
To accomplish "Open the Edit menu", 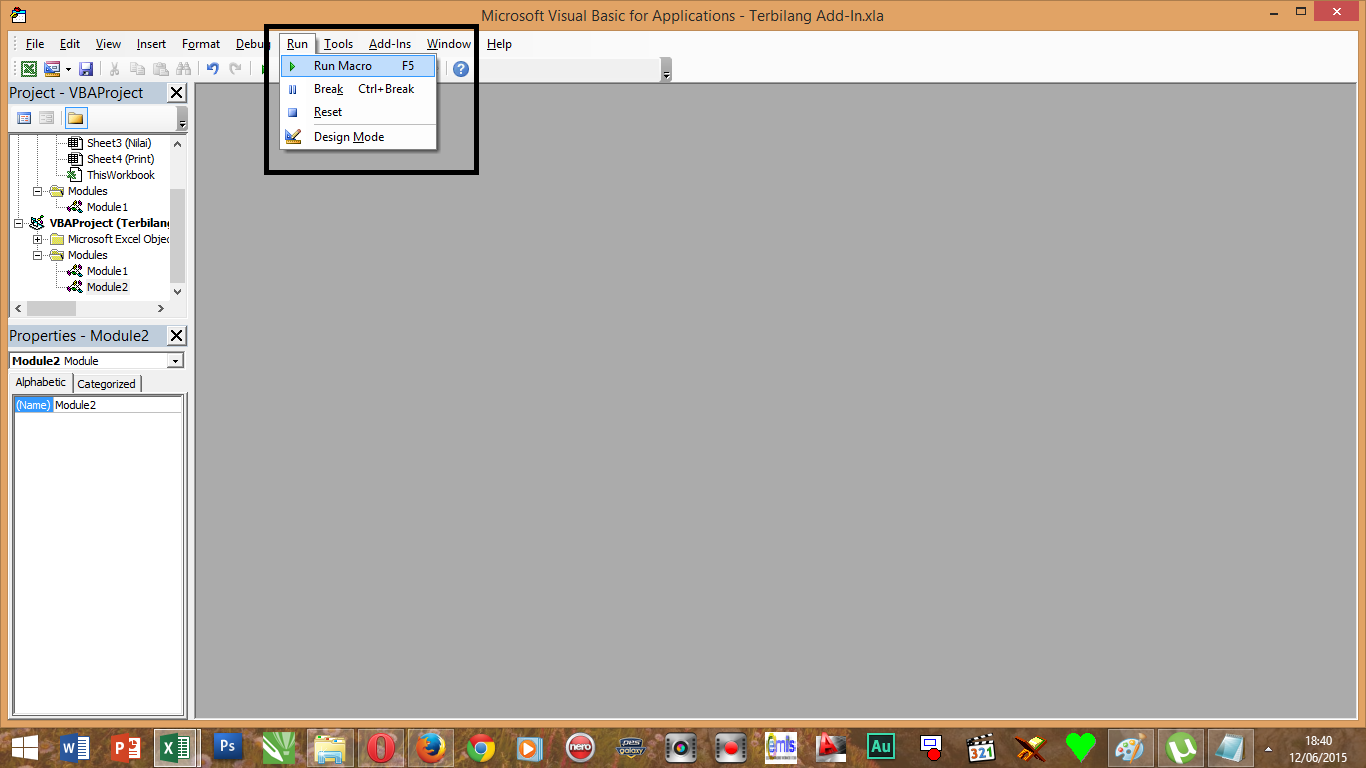I will point(70,44).
